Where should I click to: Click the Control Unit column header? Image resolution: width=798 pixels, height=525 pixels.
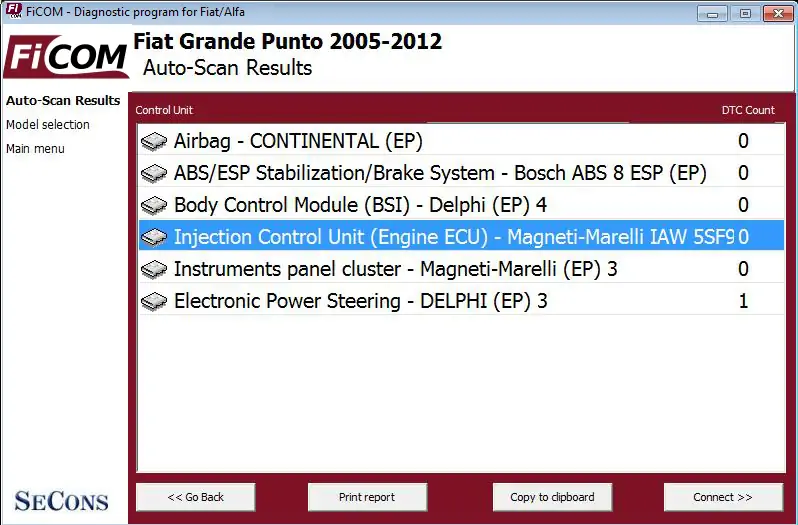pyautogui.click(x=164, y=110)
